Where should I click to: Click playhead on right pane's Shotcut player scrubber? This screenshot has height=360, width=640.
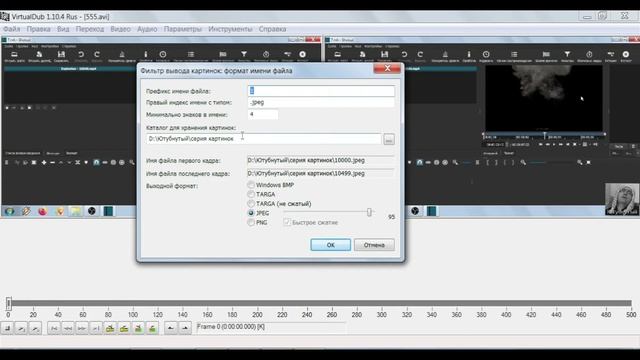tap(544, 135)
